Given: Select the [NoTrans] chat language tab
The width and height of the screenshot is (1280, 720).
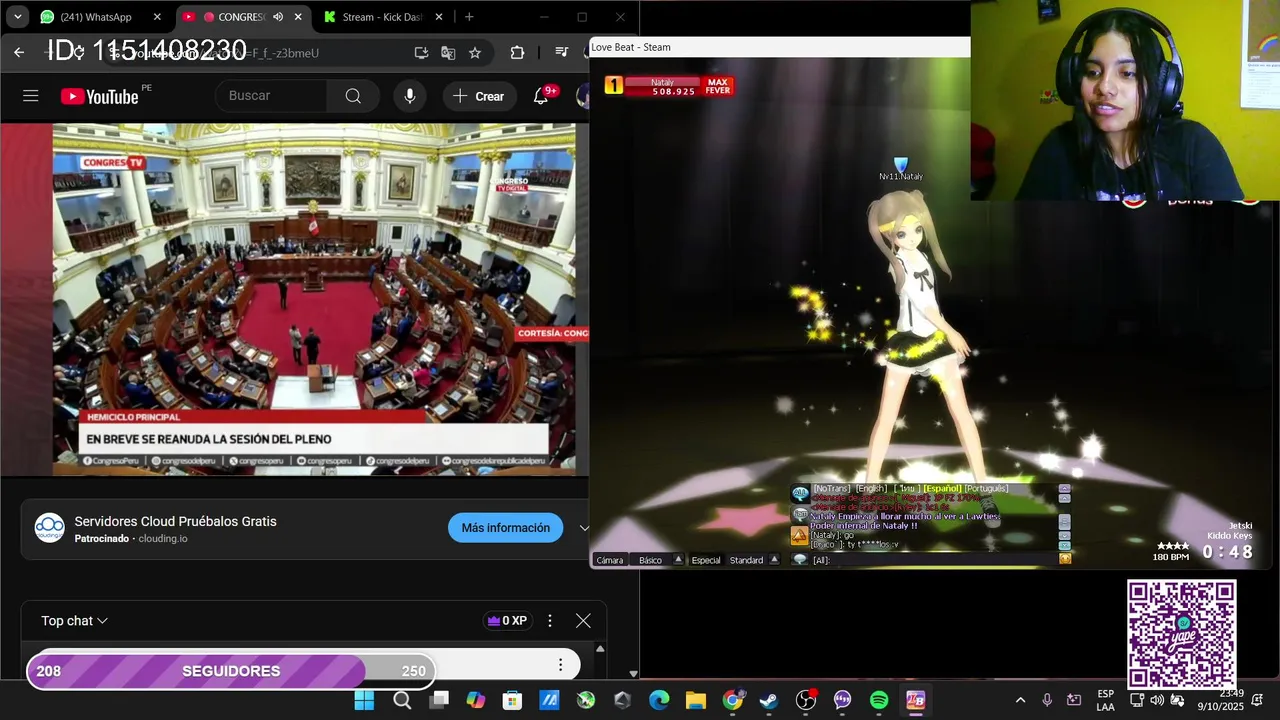Looking at the screenshot, I should click(830, 489).
